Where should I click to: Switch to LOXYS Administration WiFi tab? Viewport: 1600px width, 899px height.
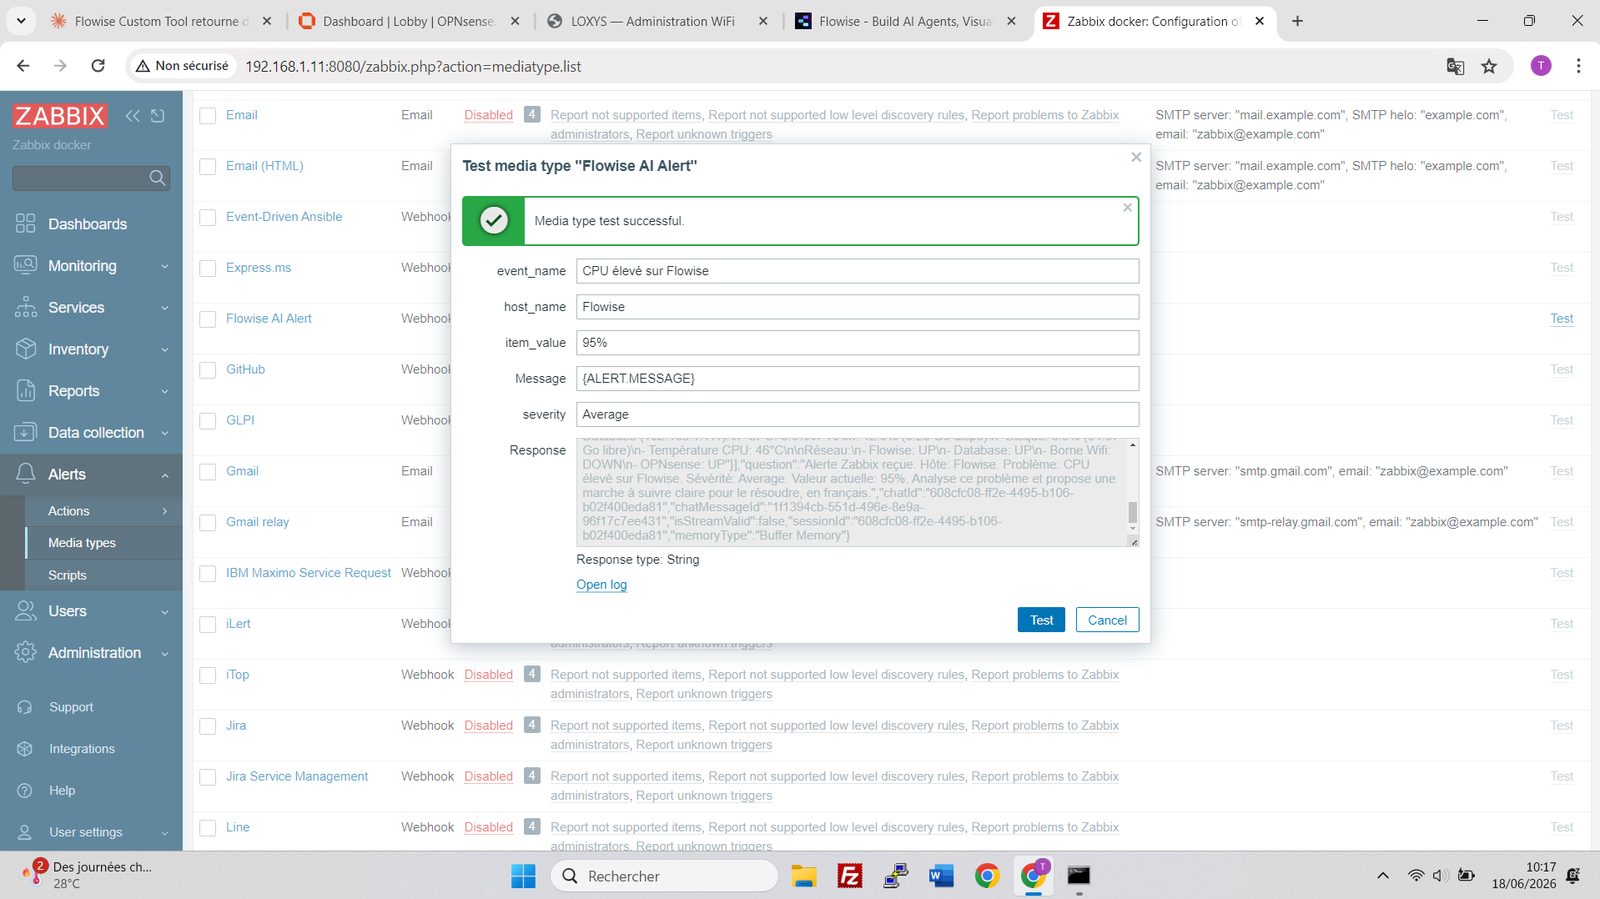tap(653, 21)
